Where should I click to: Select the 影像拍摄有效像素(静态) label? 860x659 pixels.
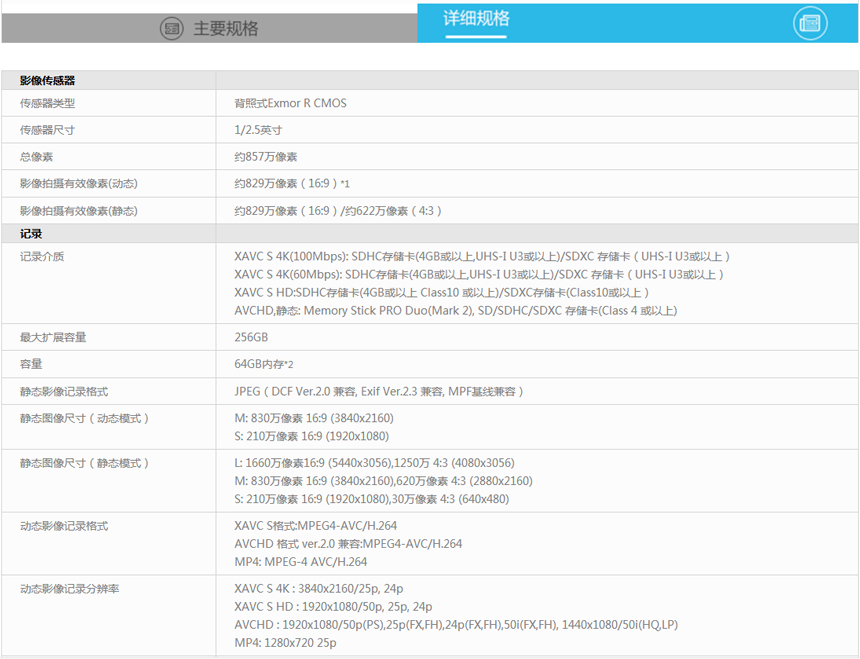pos(78,211)
